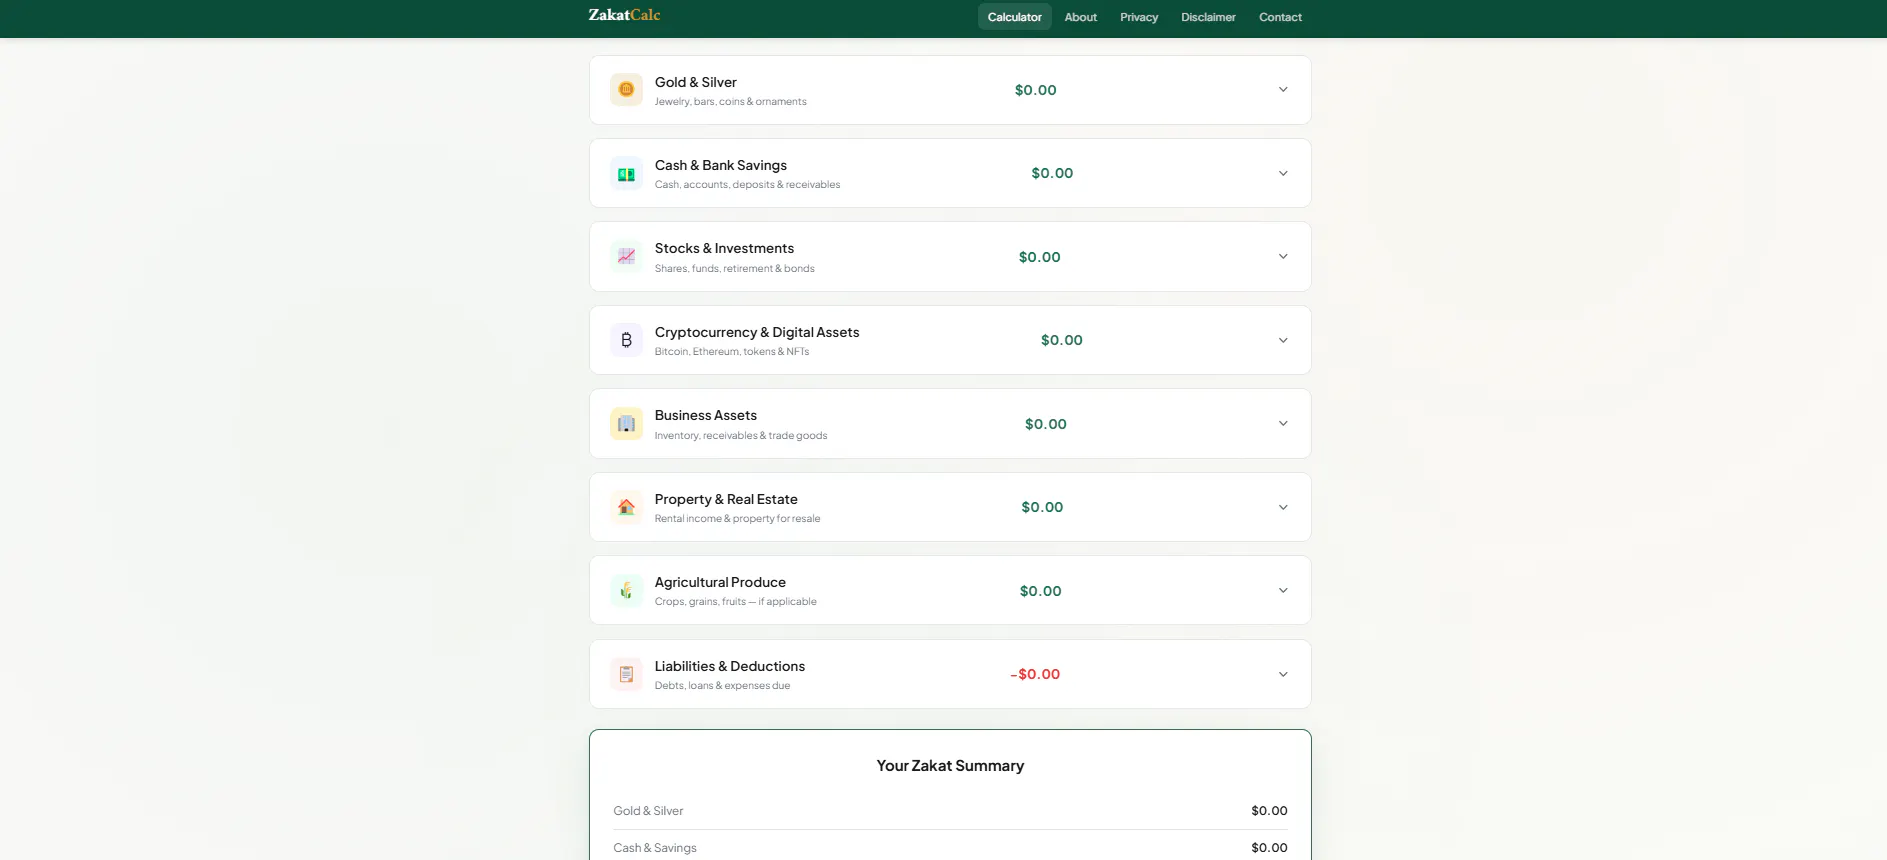Click the Cash & Bank Savings banknote icon

(x=626, y=174)
